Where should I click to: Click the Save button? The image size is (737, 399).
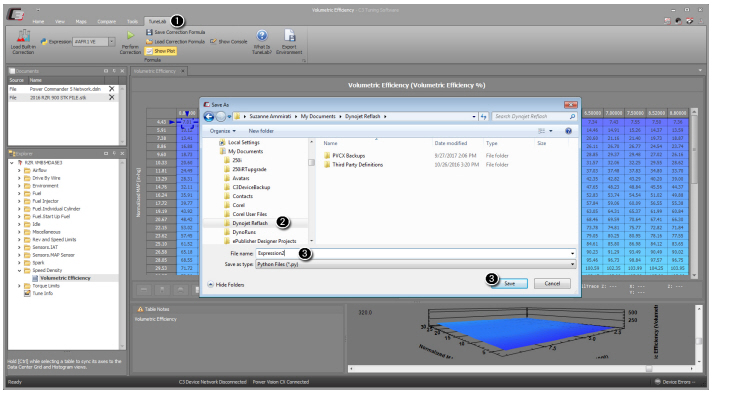click(x=510, y=283)
